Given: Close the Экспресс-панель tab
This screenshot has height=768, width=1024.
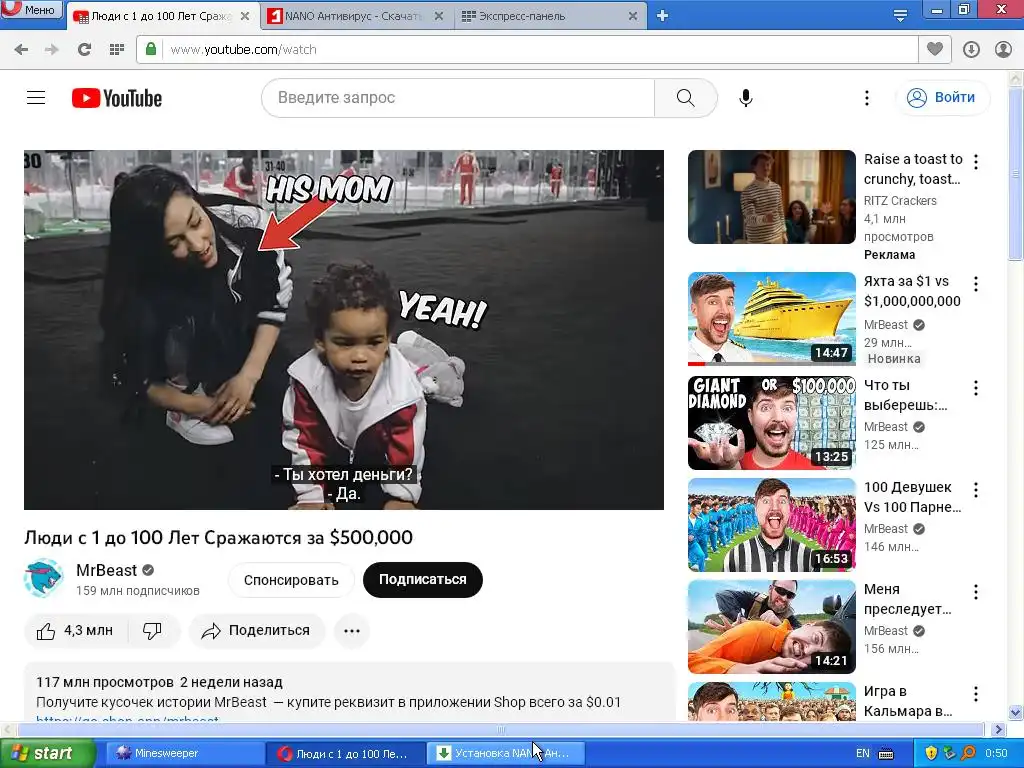Looking at the screenshot, I should [x=632, y=16].
